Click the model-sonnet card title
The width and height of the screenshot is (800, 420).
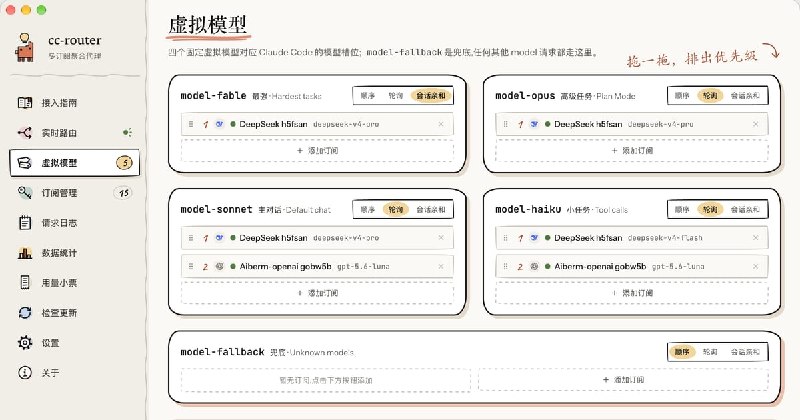pos(216,210)
